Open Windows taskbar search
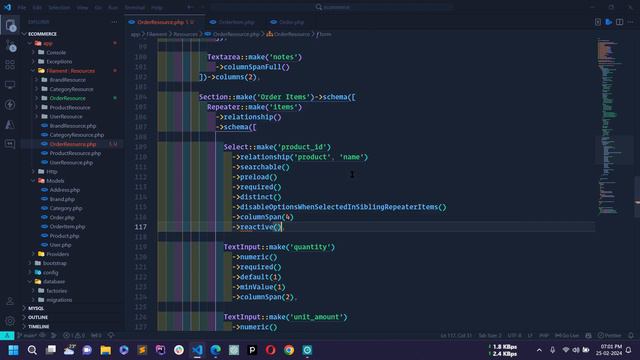This screenshot has height=360, width=640. [x=32, y=350]
